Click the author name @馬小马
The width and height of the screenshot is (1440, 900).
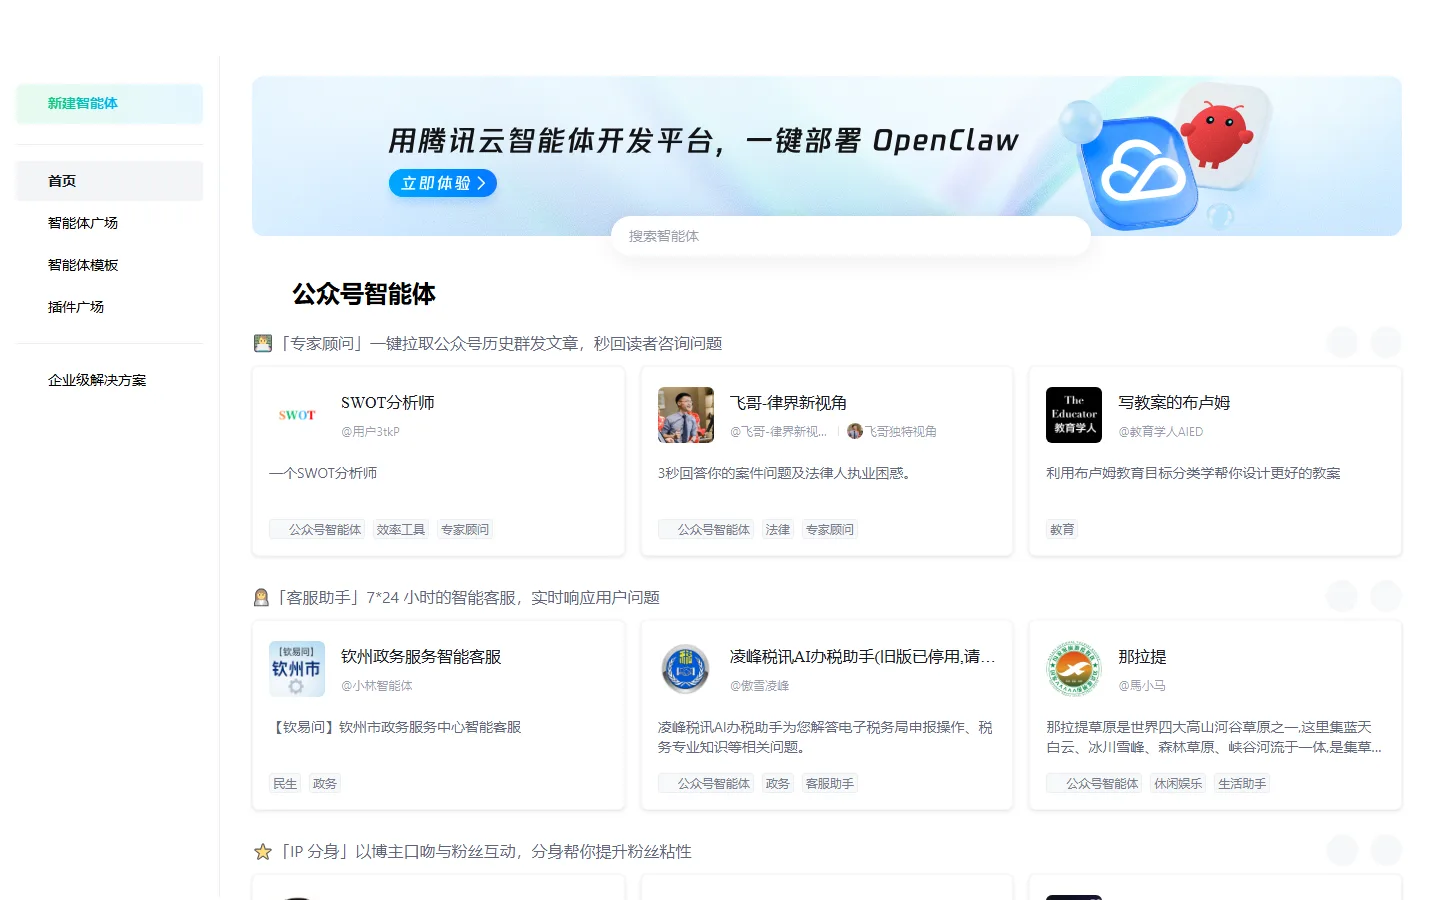pyautogui.click(x=1142, y=686)
